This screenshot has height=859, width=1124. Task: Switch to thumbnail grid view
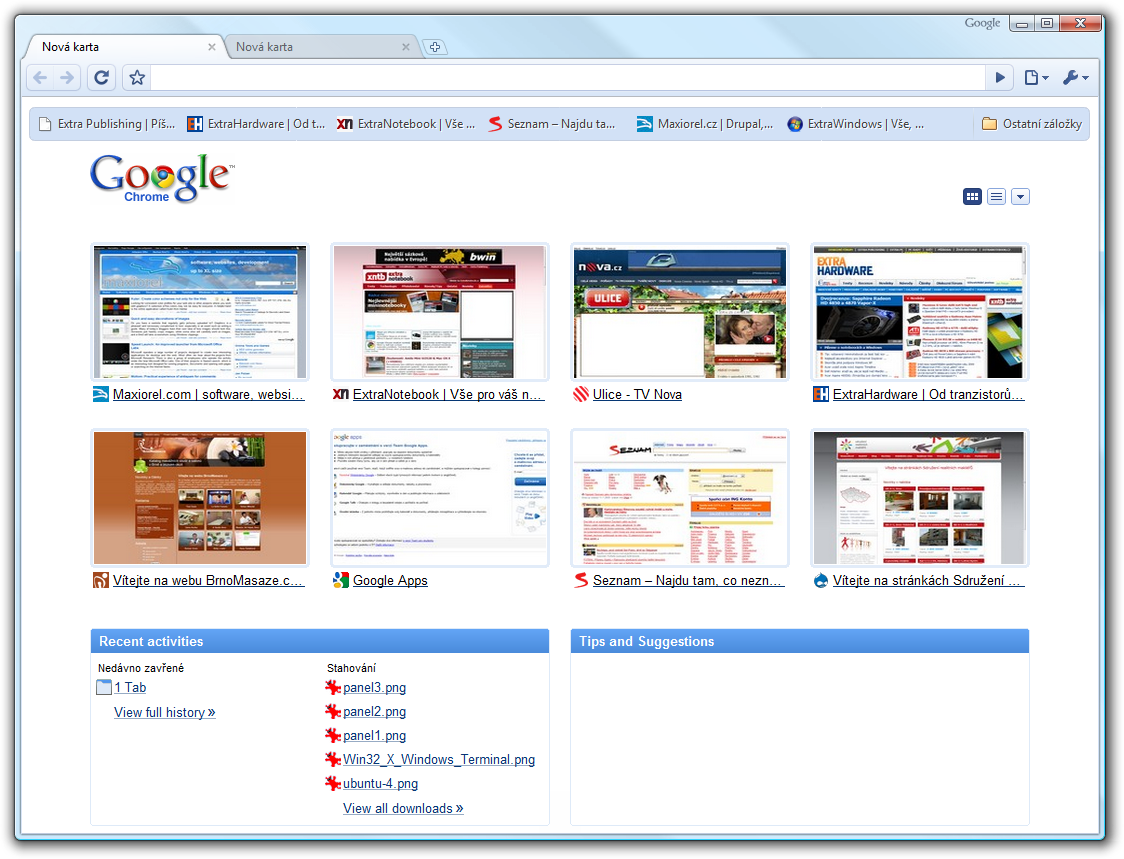pos(972,196)
